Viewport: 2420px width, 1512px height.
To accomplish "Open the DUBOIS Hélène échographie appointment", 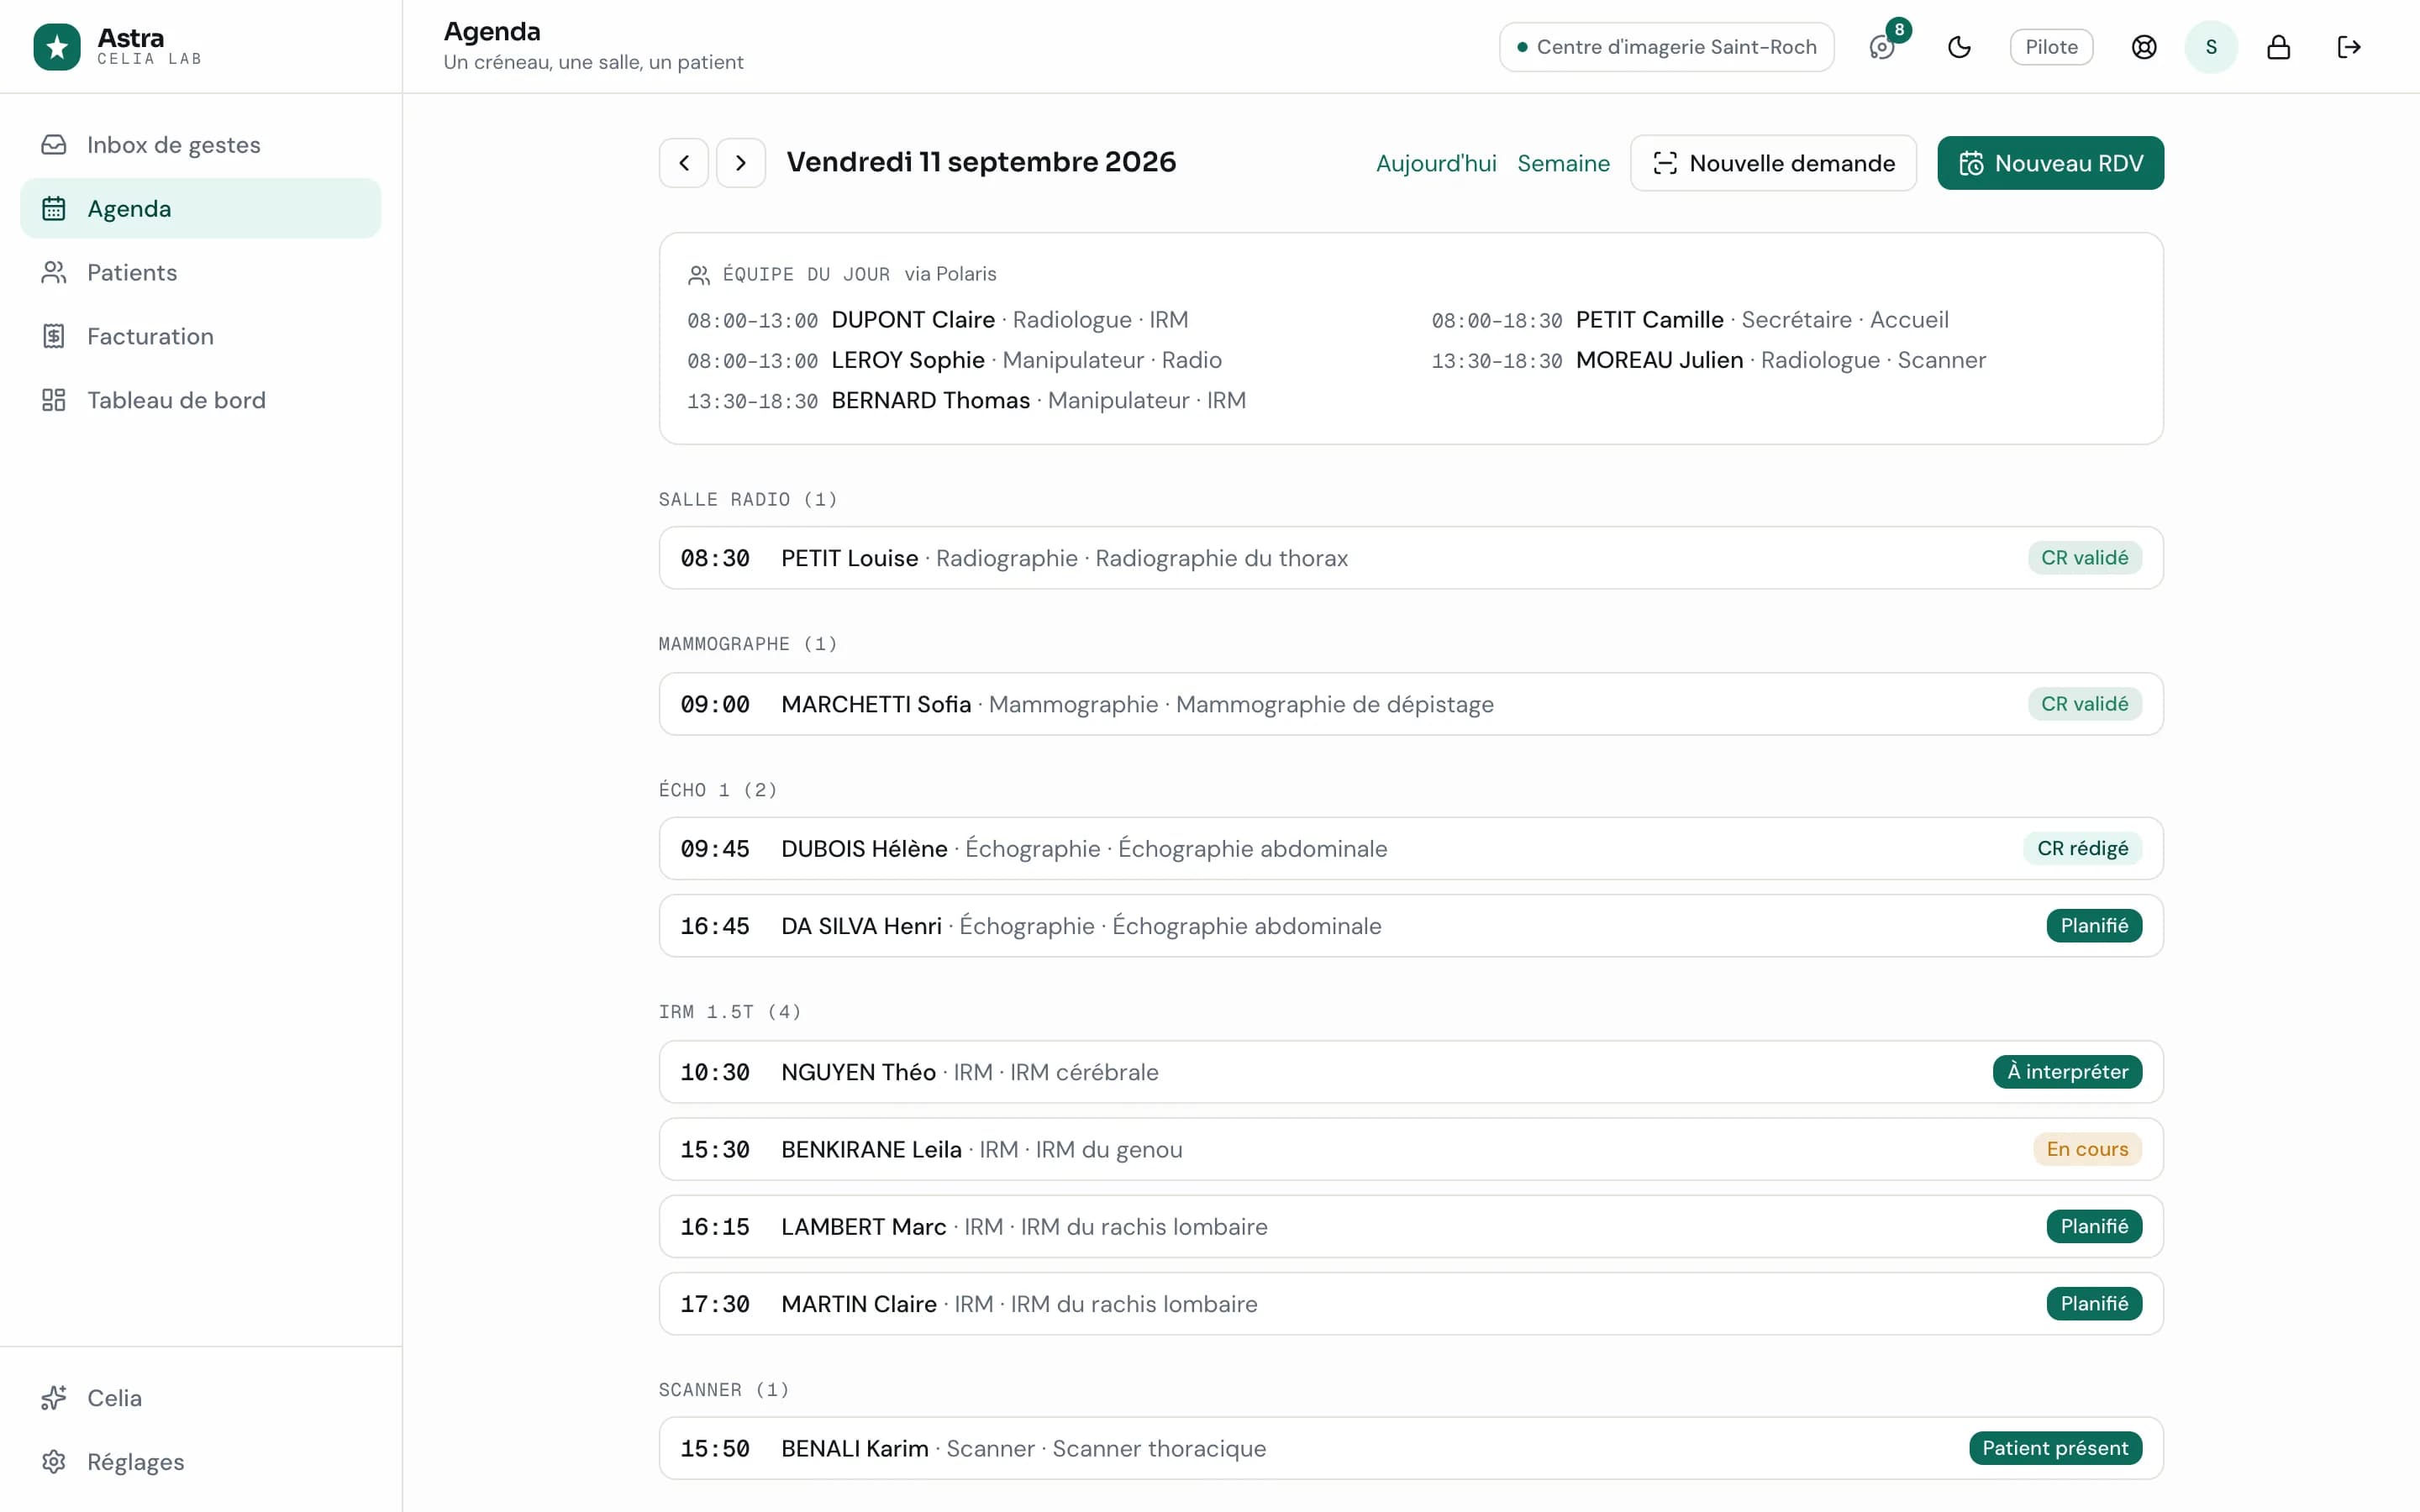I will coord(1411,849).
